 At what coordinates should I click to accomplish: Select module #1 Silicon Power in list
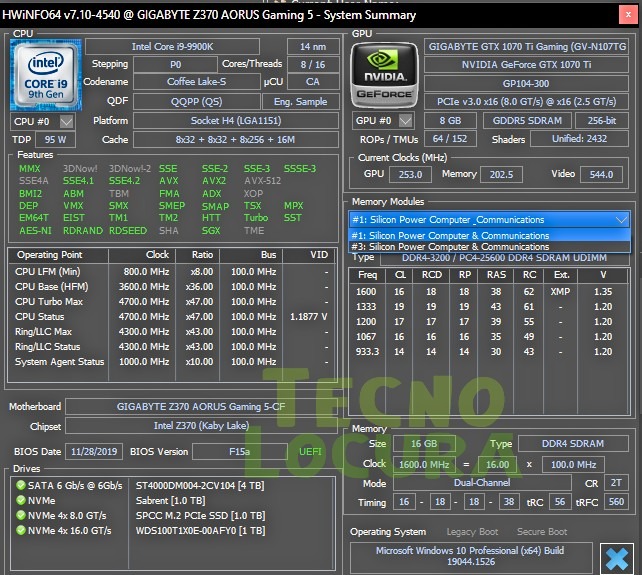489,235
